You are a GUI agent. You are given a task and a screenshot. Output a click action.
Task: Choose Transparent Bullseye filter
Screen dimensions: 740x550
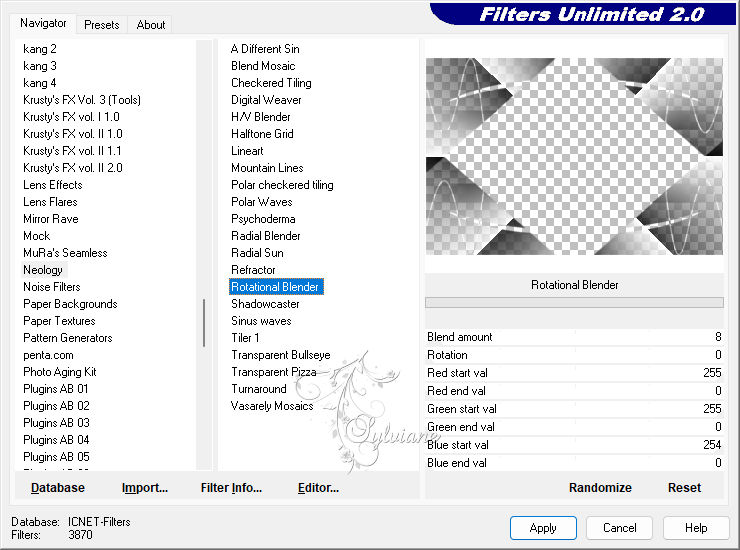281,355
